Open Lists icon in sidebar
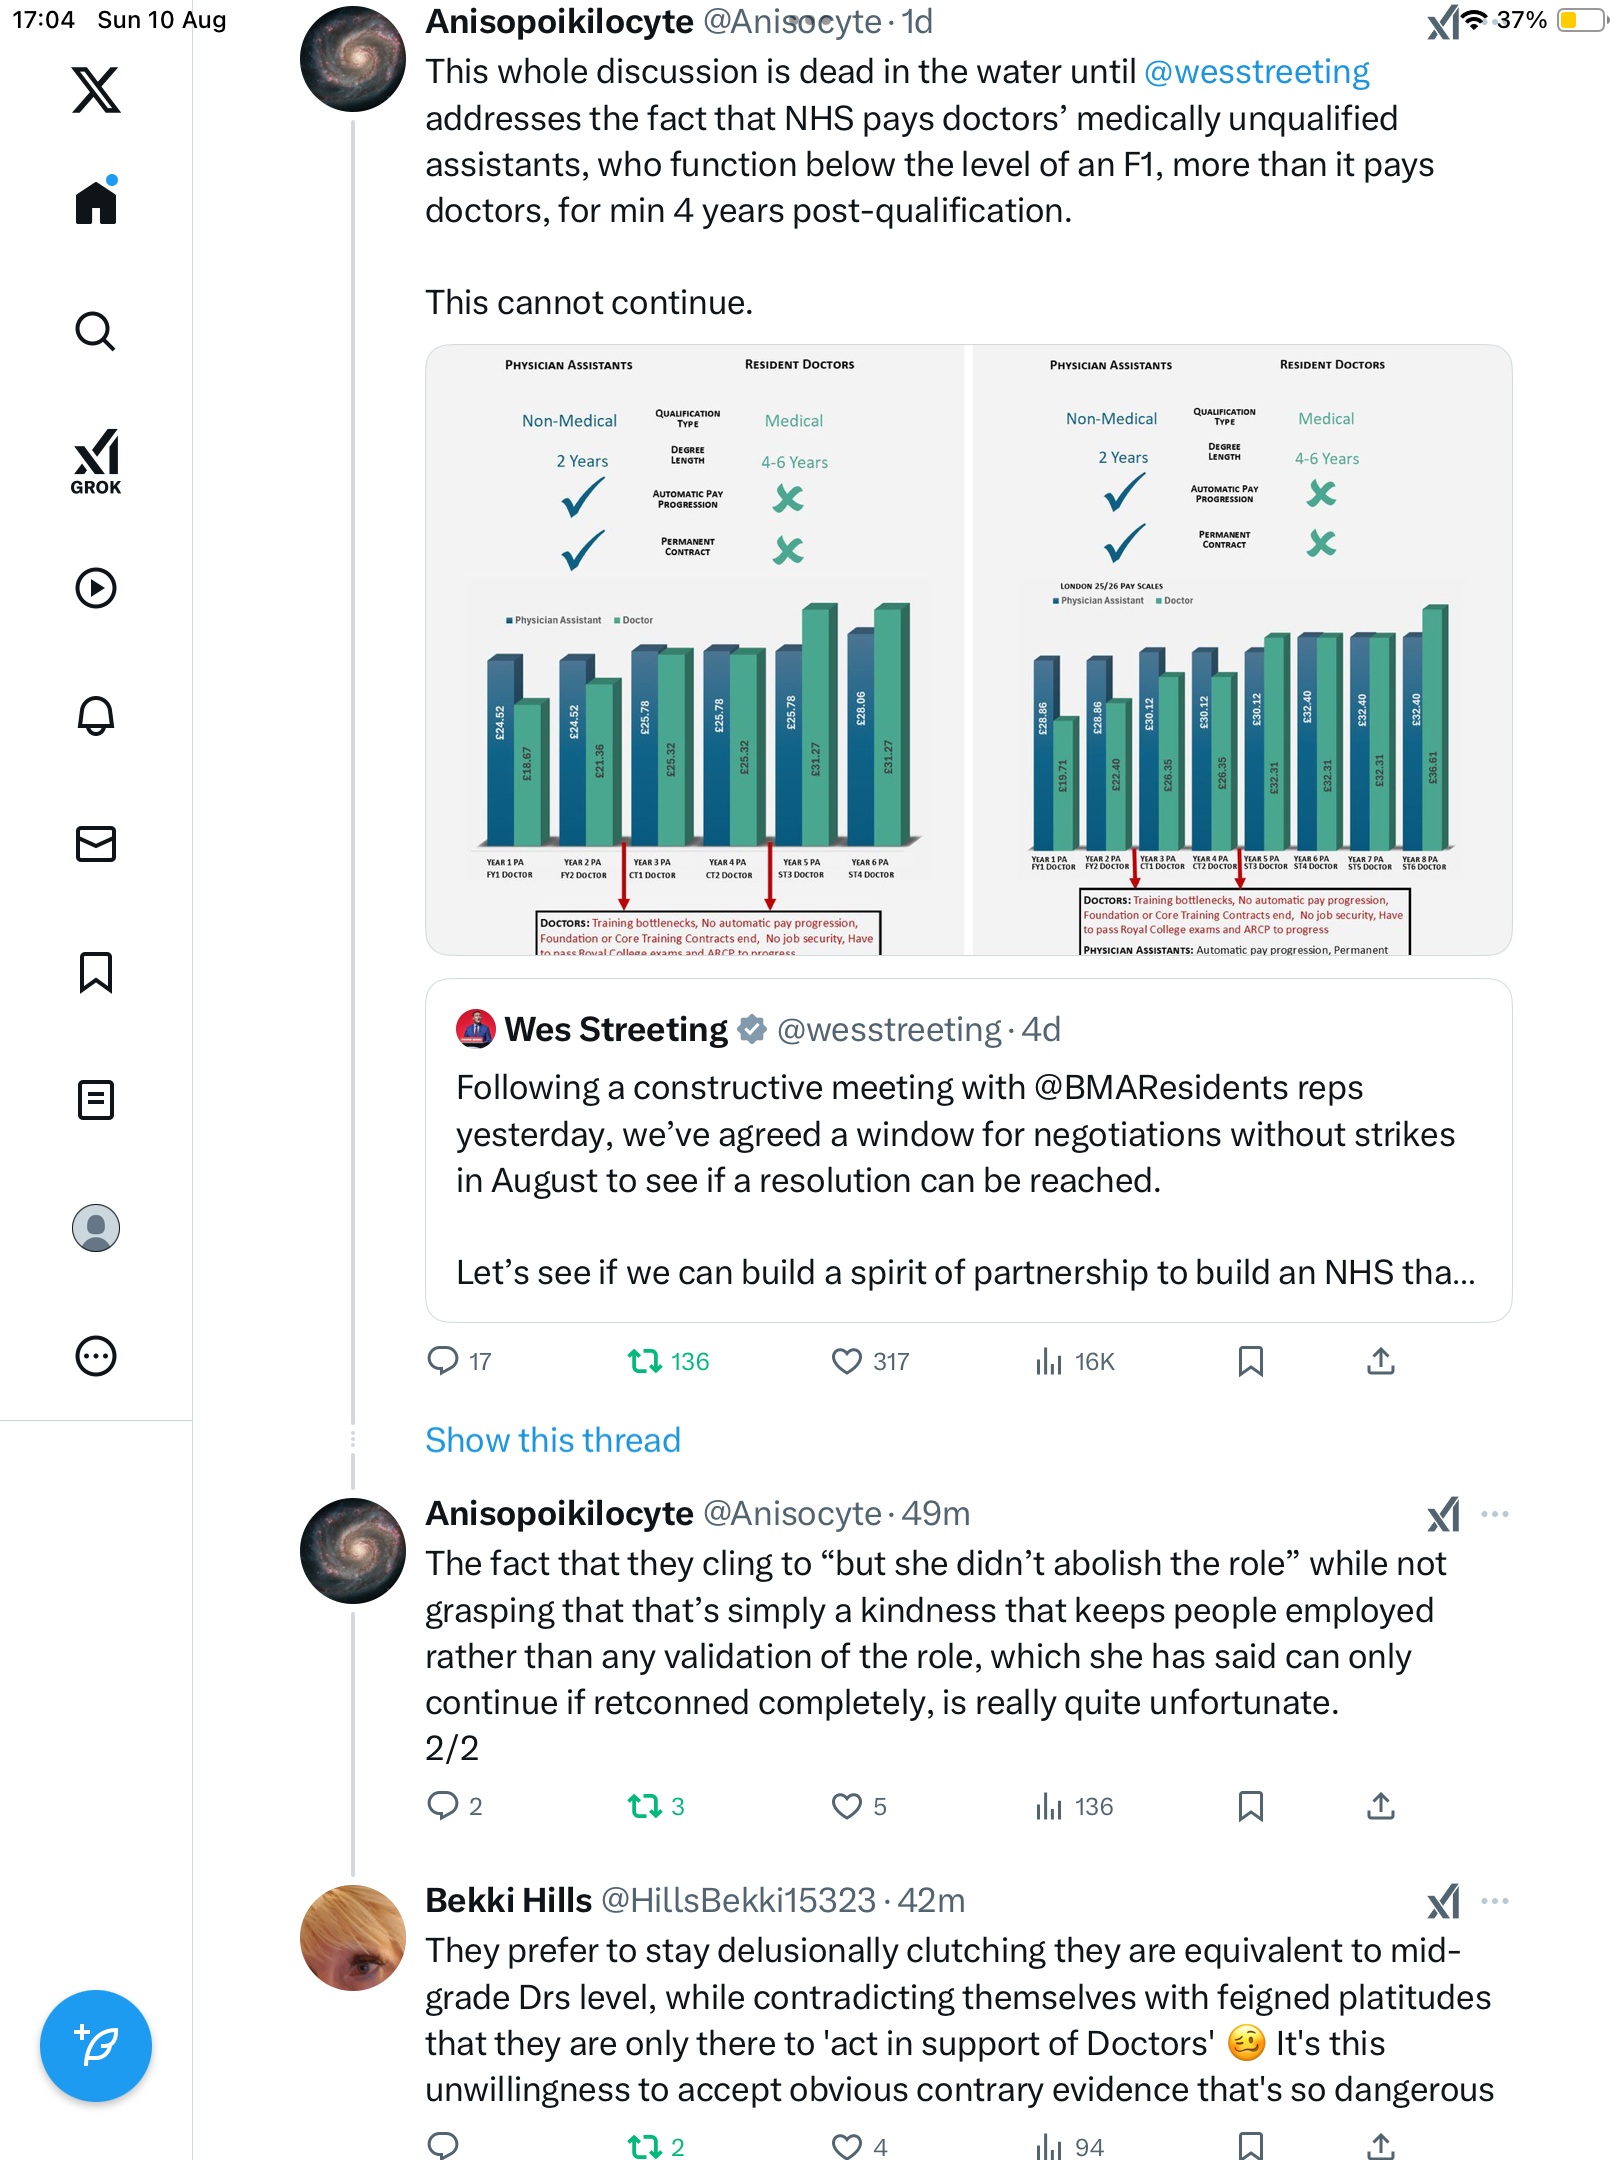Image resolution: width=1620 pixels, height=2160 pixels. (x=96, y=1100)
